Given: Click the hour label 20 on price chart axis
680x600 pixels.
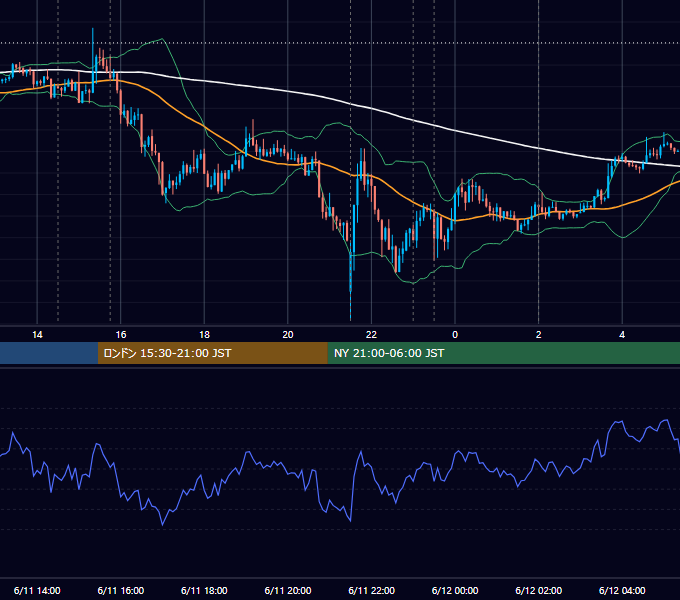Looking at the screenshot, I should (x=288, y=335).
